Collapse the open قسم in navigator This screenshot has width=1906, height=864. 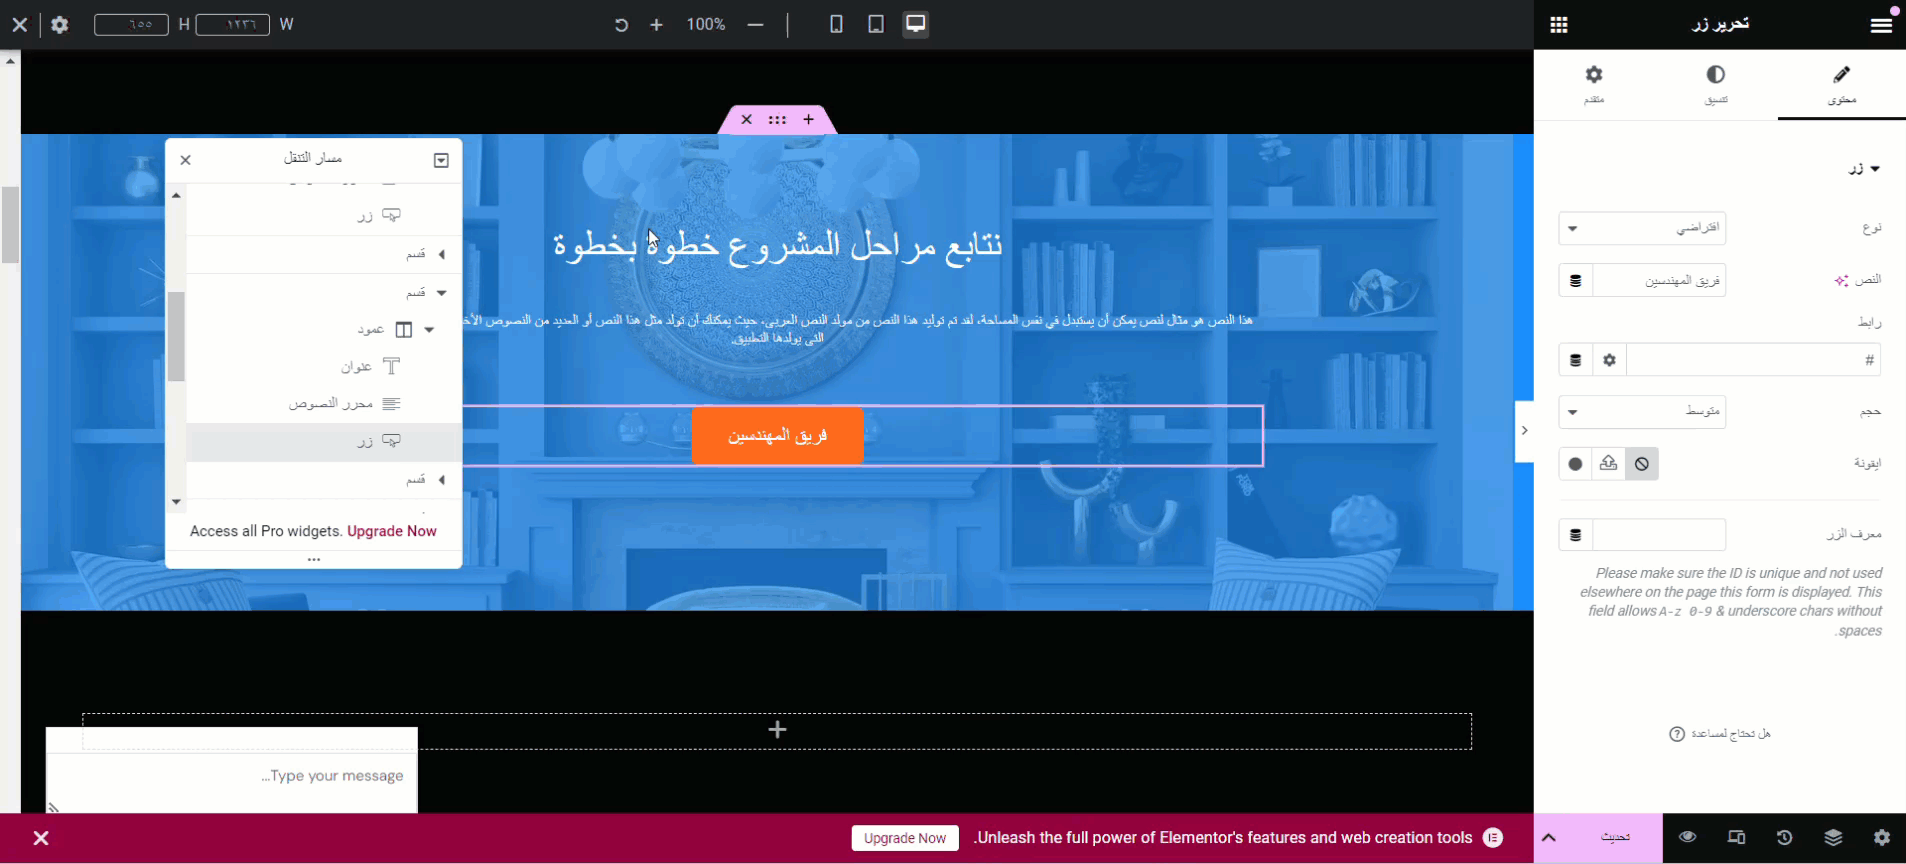[x=441, y=293]
